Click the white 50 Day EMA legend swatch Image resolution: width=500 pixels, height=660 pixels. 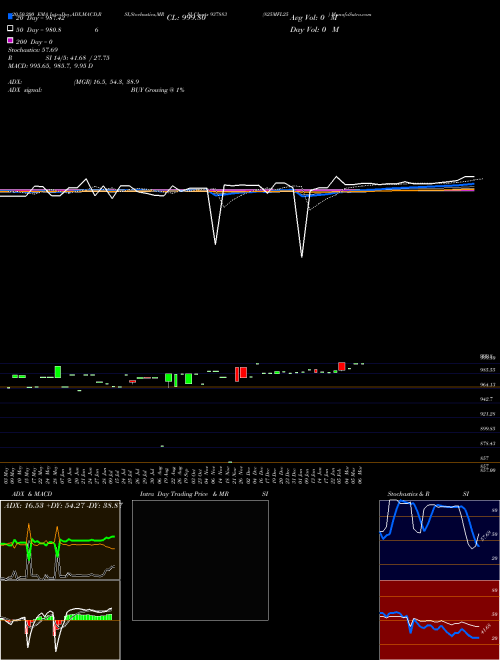point(10,28)
